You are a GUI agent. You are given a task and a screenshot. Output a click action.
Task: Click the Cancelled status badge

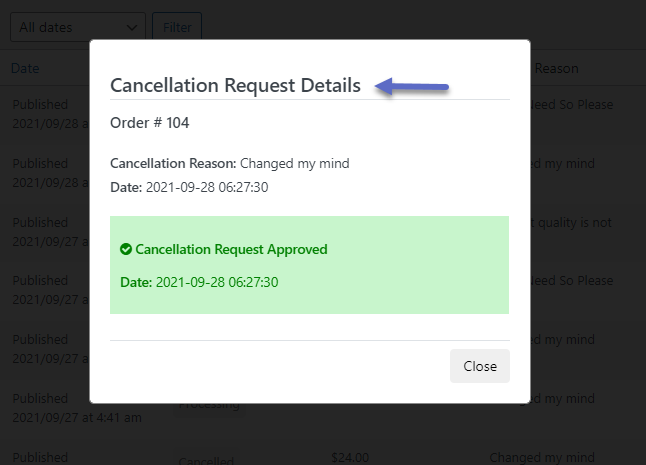click(206, 459)
